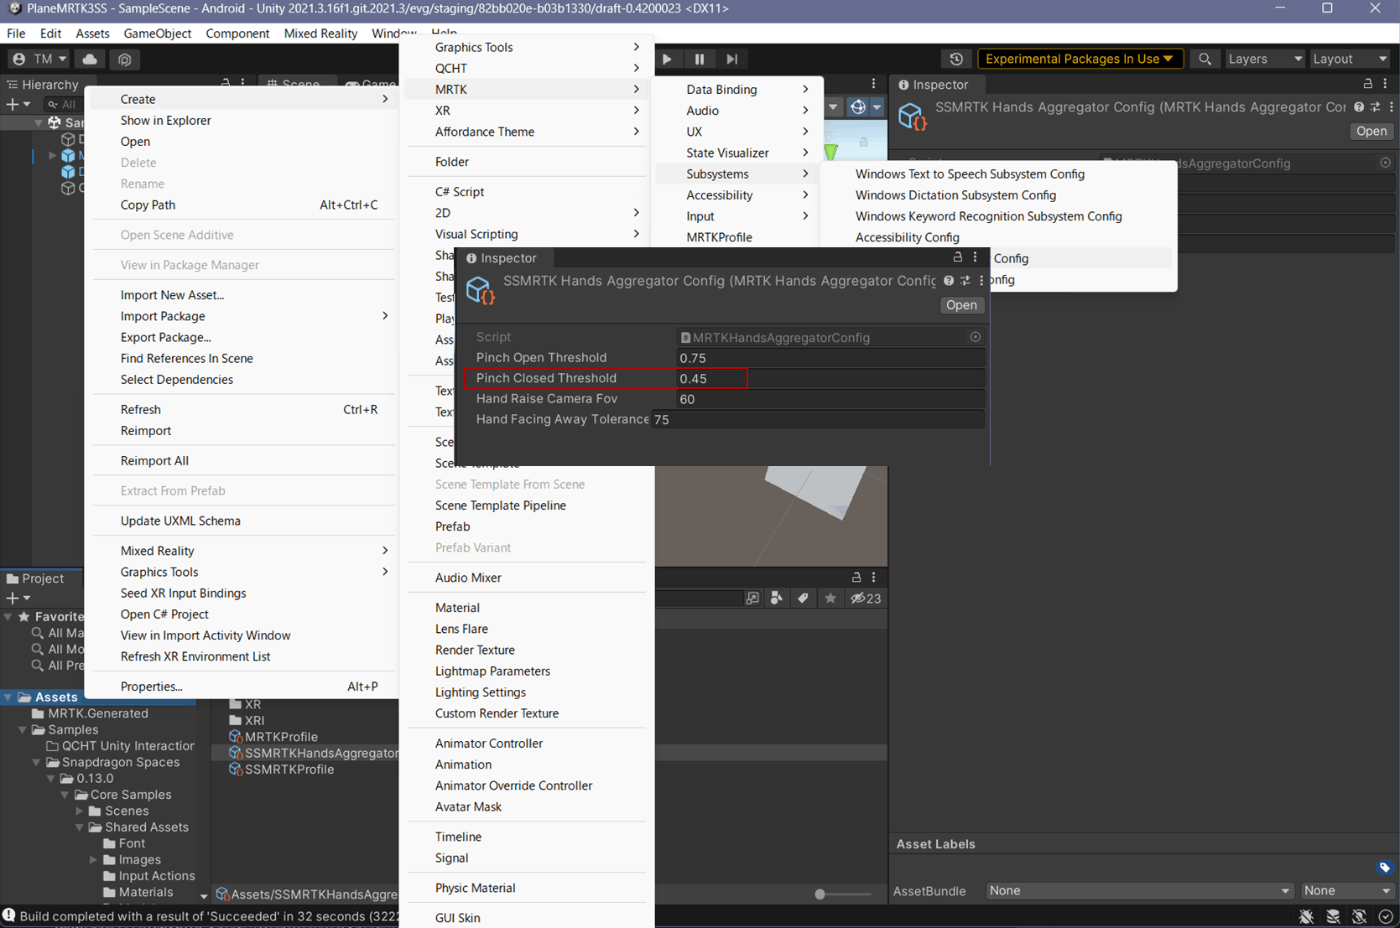Click the favorites star icon in Project toolbar
Screen dimensions: 1400x928
click(x=830, y=598)
